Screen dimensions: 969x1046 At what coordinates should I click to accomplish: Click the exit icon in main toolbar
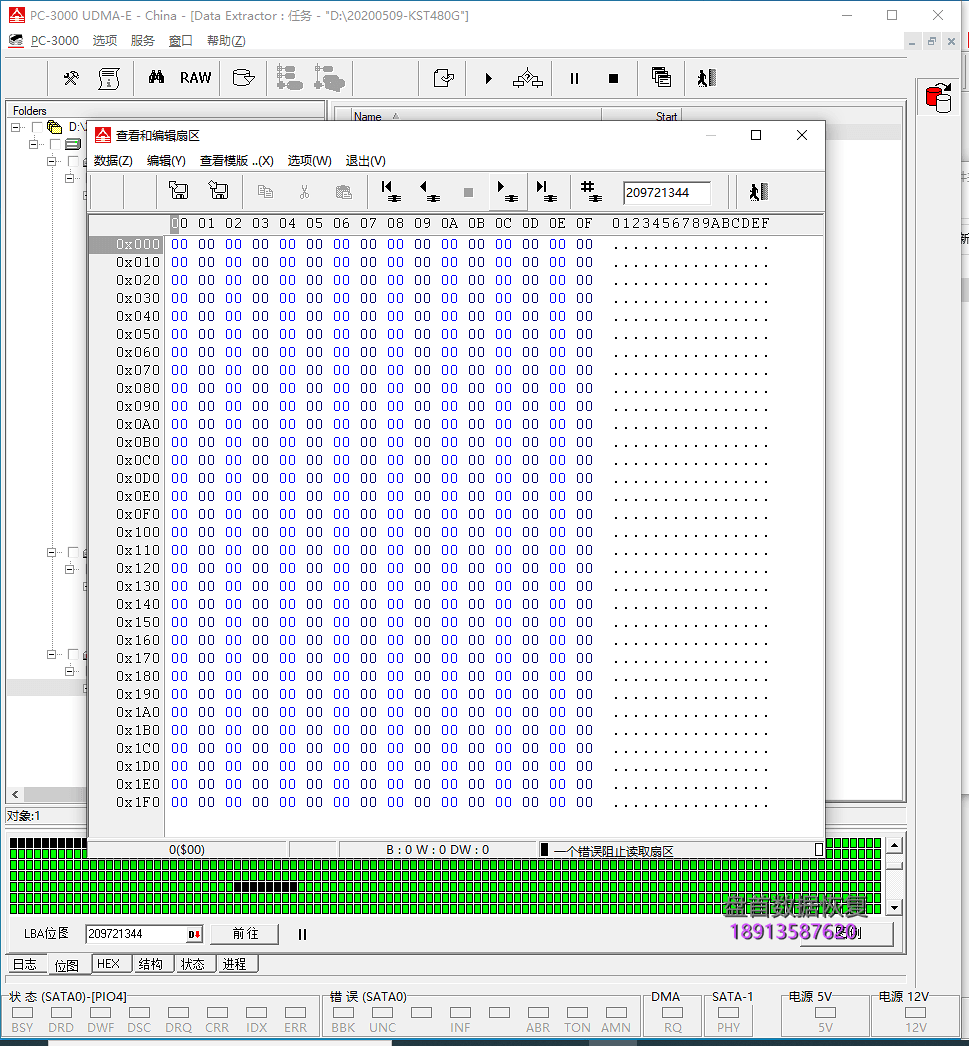tap(706, 79)
